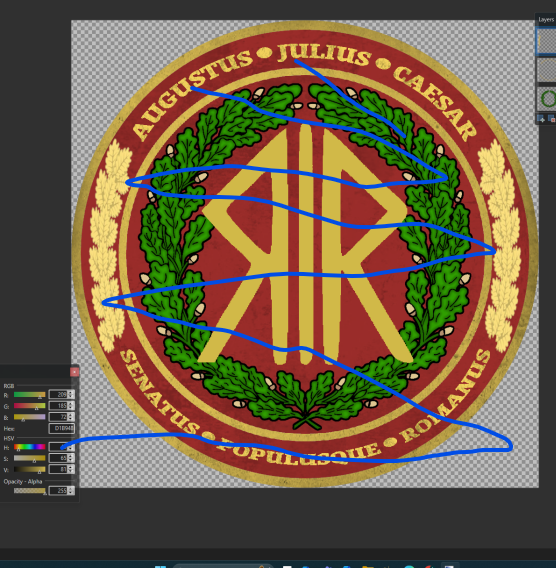Screen dimensions: 556x568
Task: Click the Layers panel title bar
Action: point(545,20)
